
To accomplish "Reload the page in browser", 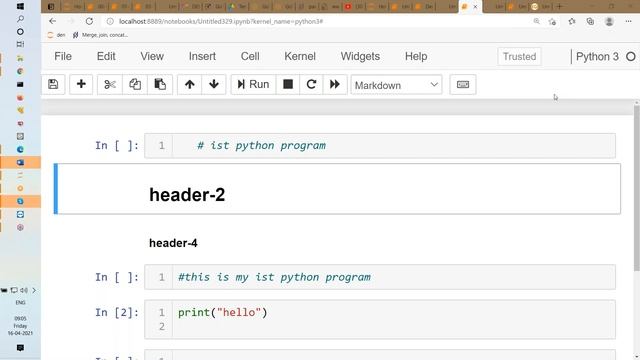I will click(x=89, y=21).
